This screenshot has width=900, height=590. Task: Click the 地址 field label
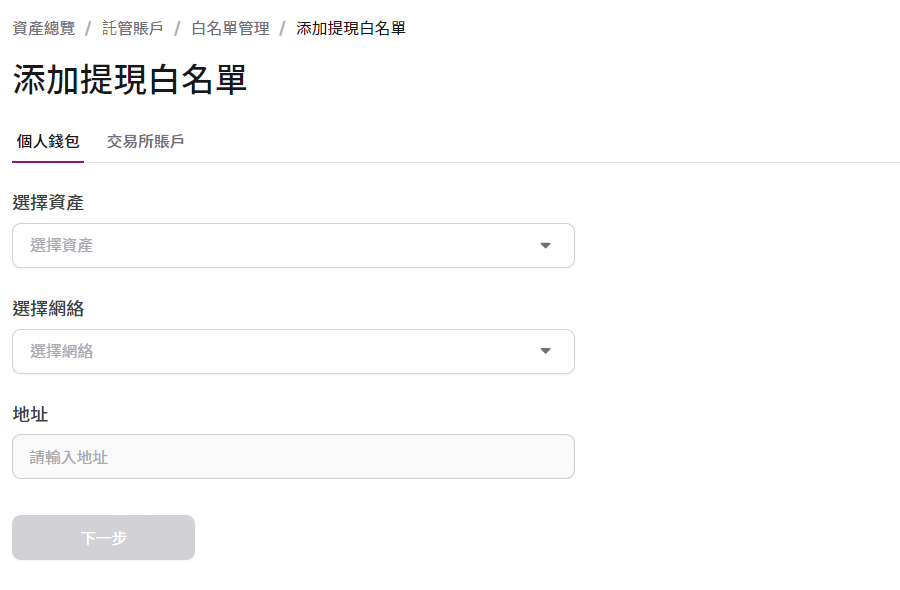(30, 414)
